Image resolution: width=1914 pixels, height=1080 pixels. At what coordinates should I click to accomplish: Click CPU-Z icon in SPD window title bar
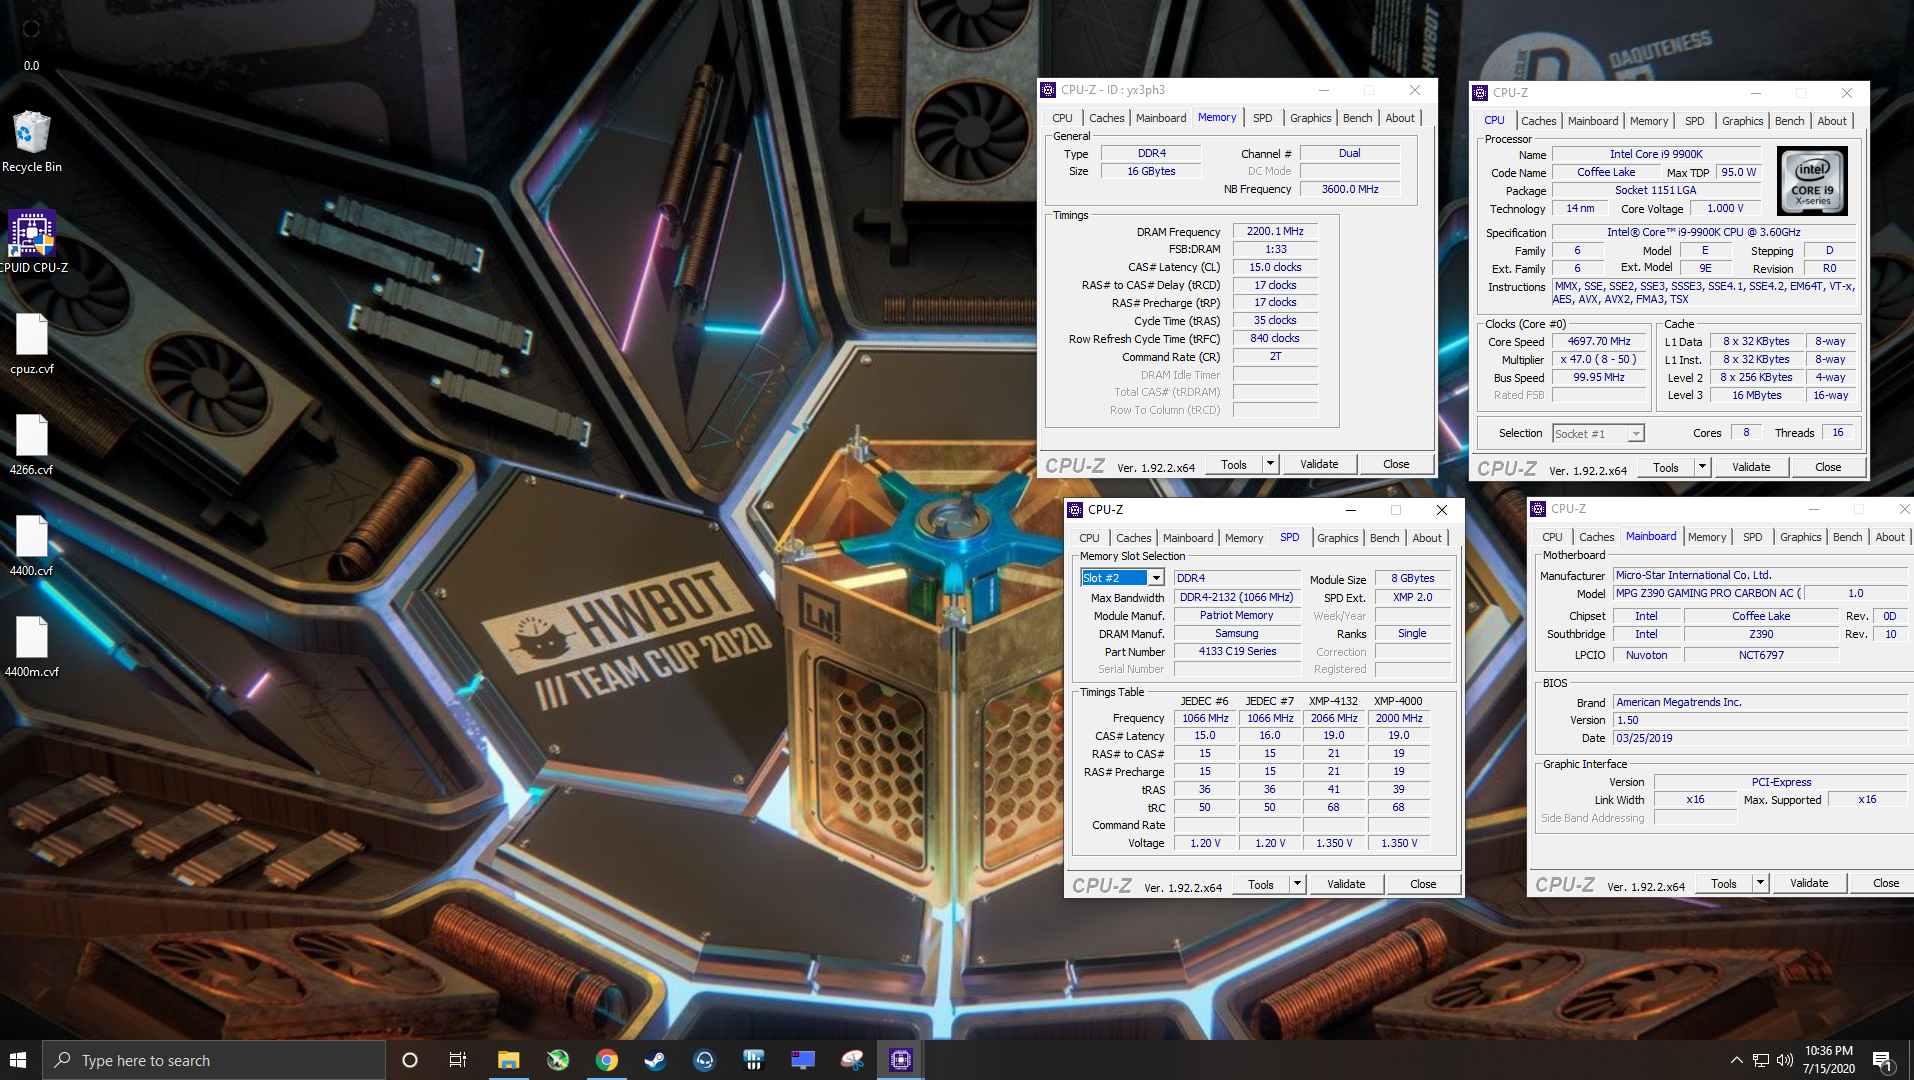(1075, 510)
